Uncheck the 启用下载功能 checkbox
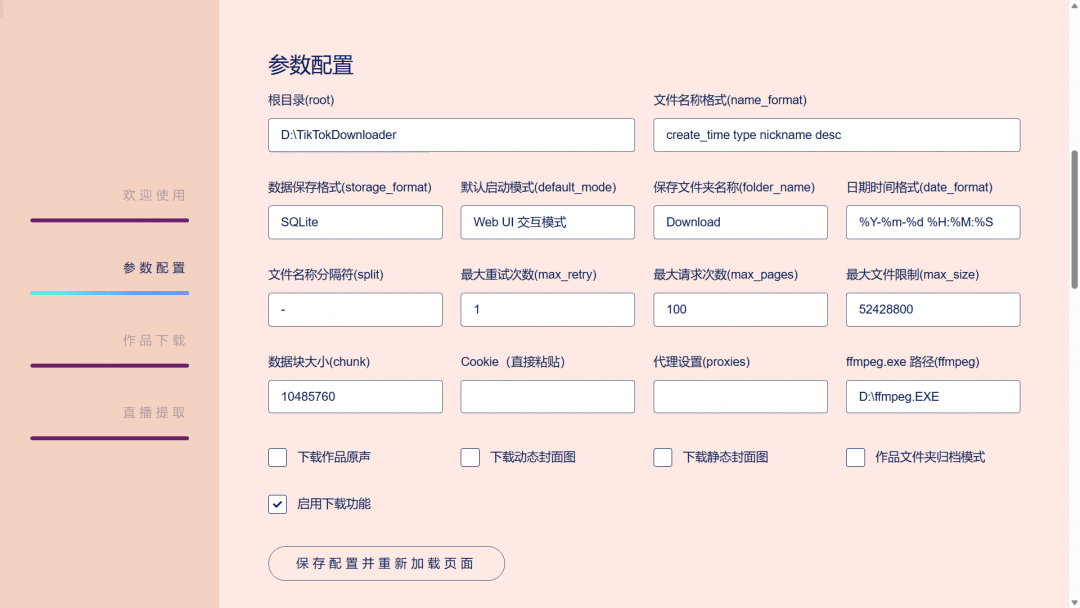The width and height of the screenshot is (1080, 608). pyautogui.click(x=278, y=504)
